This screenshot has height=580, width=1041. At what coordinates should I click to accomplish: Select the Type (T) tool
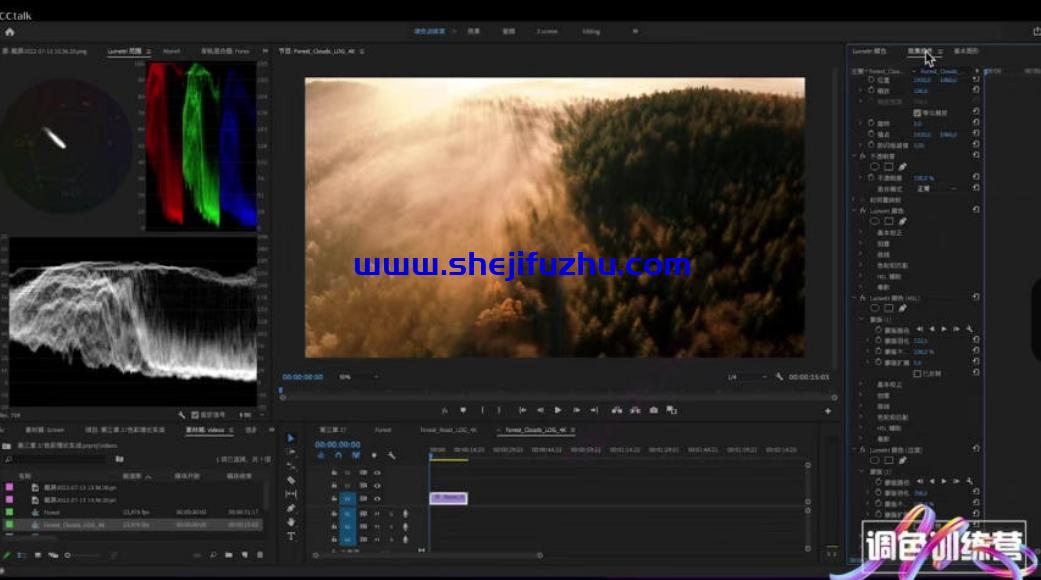pos(291,536)
